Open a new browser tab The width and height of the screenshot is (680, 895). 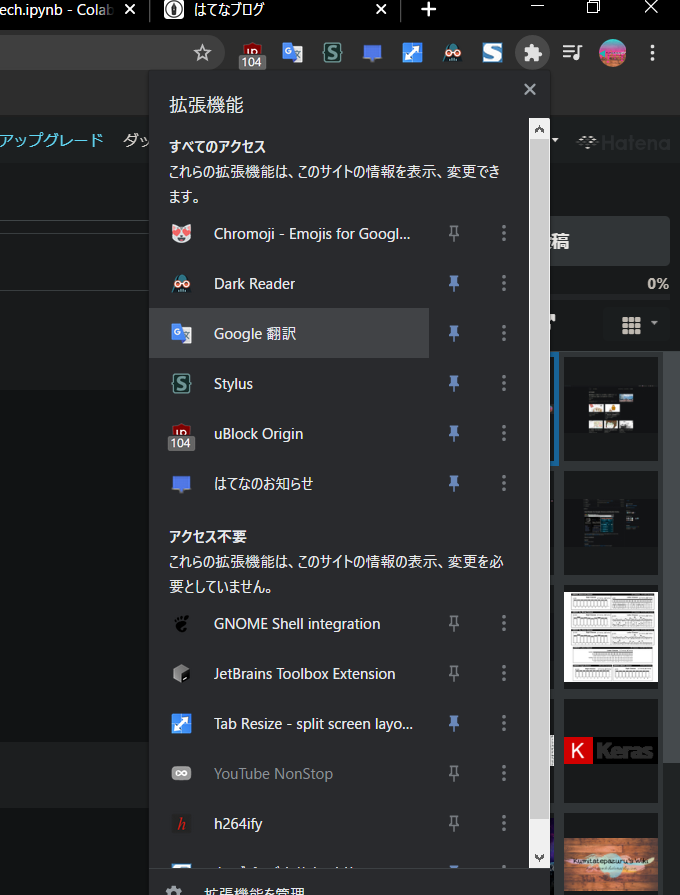pos(428,10)
